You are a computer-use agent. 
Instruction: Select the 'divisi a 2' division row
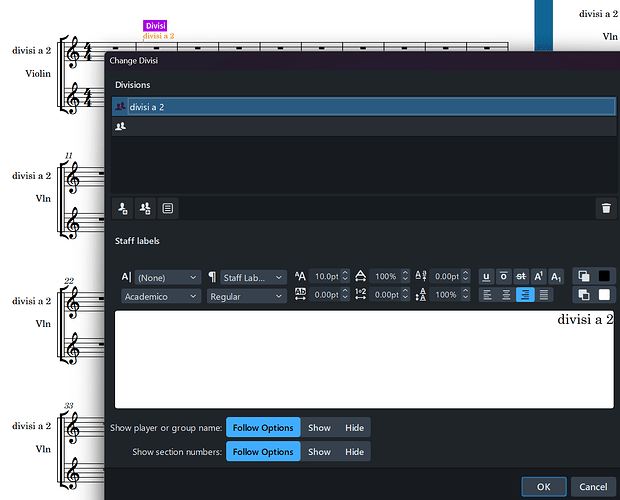pos(364,107)
